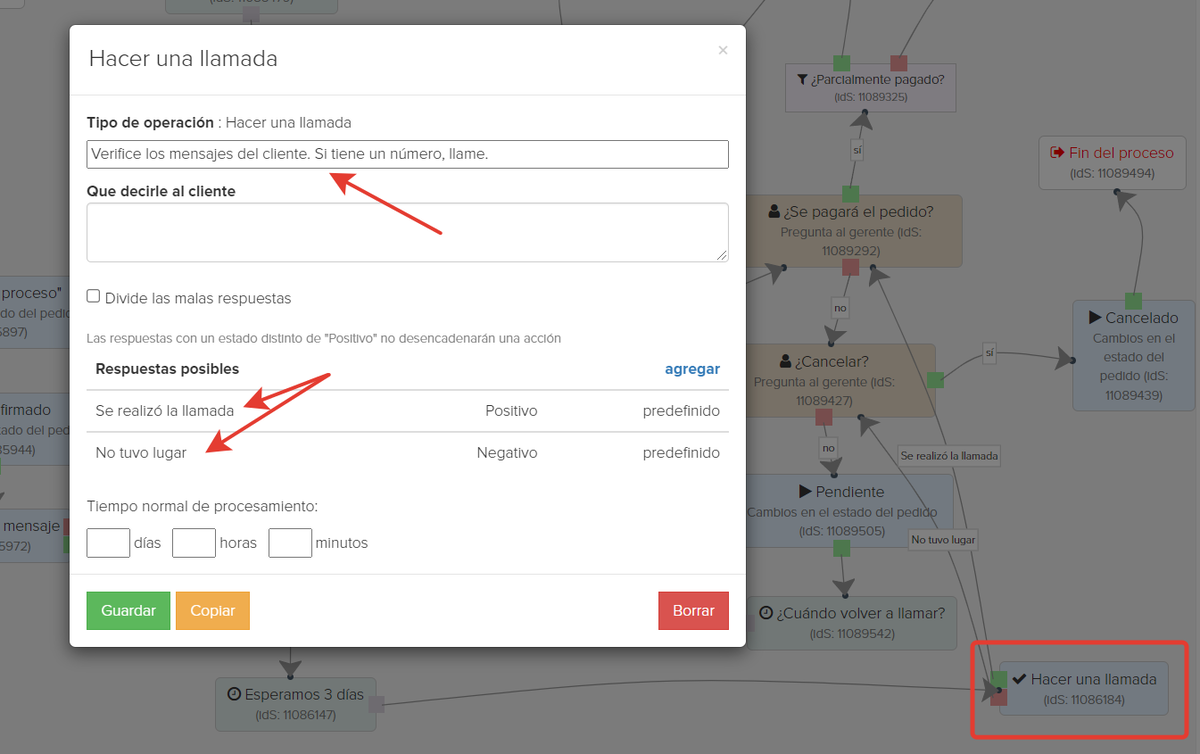The width and height of the screenshot is (1200, 754).
Task: Click the Positivo status cell
Action: click(x=511, y=411)
